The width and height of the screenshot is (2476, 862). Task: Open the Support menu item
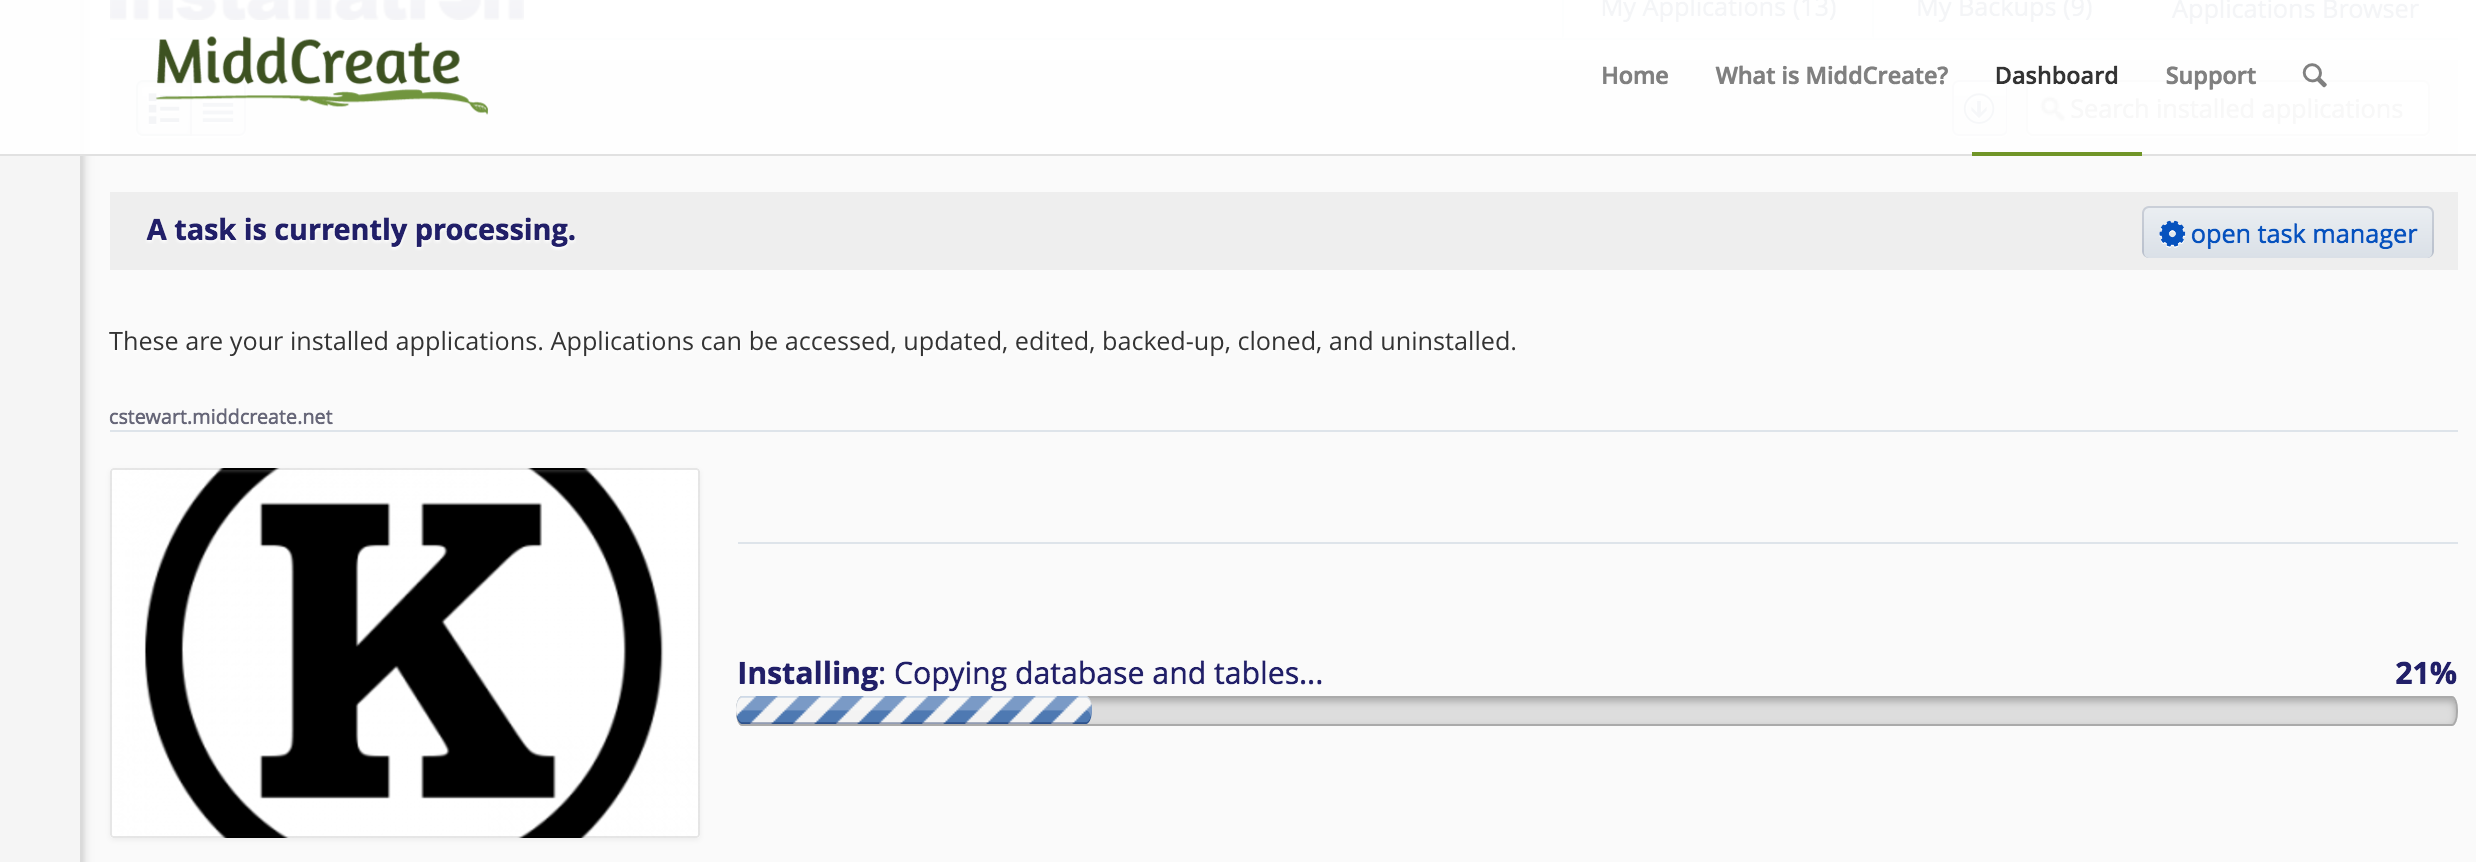[x=2210, y=76]
